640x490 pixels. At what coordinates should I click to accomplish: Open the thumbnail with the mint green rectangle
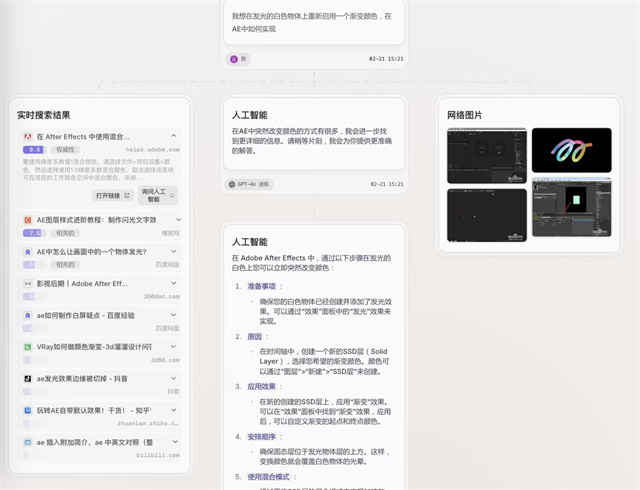tap(571, 207)
